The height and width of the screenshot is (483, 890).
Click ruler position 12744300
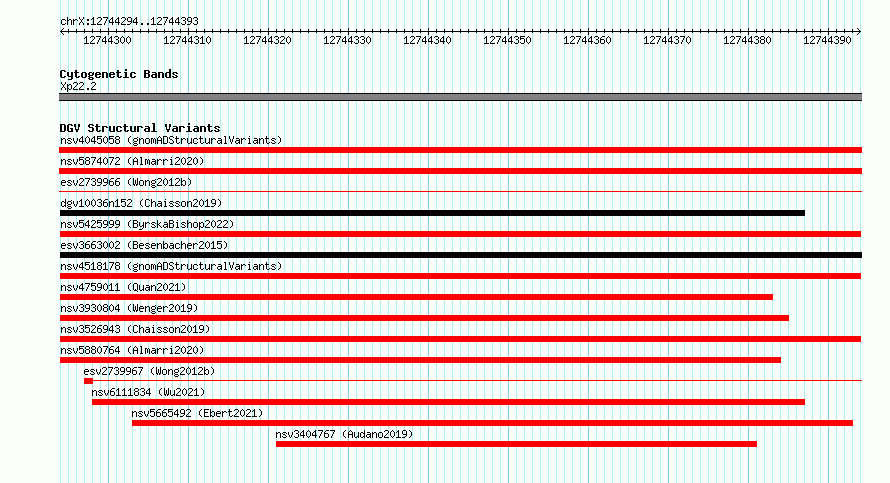click(x=107, y=40)
